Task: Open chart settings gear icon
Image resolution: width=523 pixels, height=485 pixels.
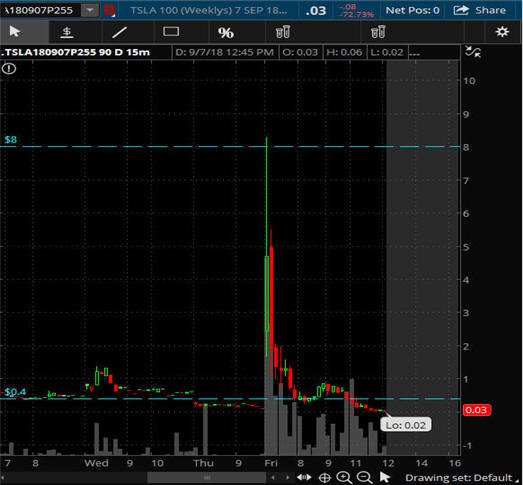Action: pos(502,32)
